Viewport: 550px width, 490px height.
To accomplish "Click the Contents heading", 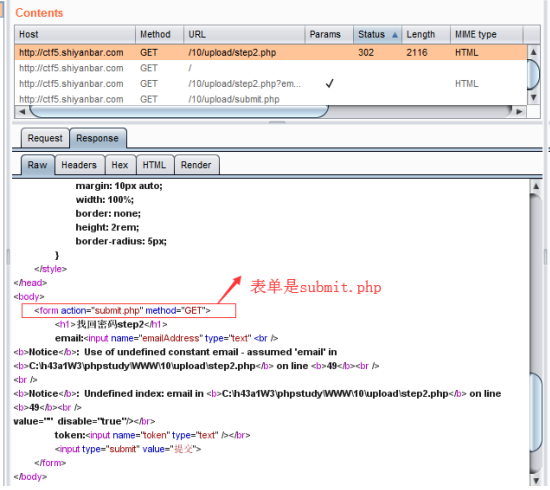I will point(39,13).
